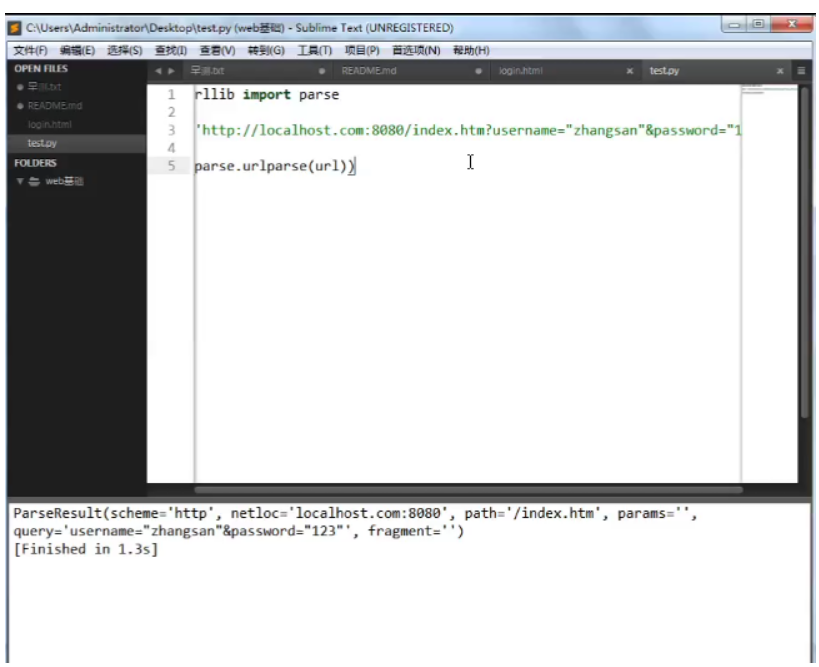Click the import keyword on line 1

click(x=266, y=95)
